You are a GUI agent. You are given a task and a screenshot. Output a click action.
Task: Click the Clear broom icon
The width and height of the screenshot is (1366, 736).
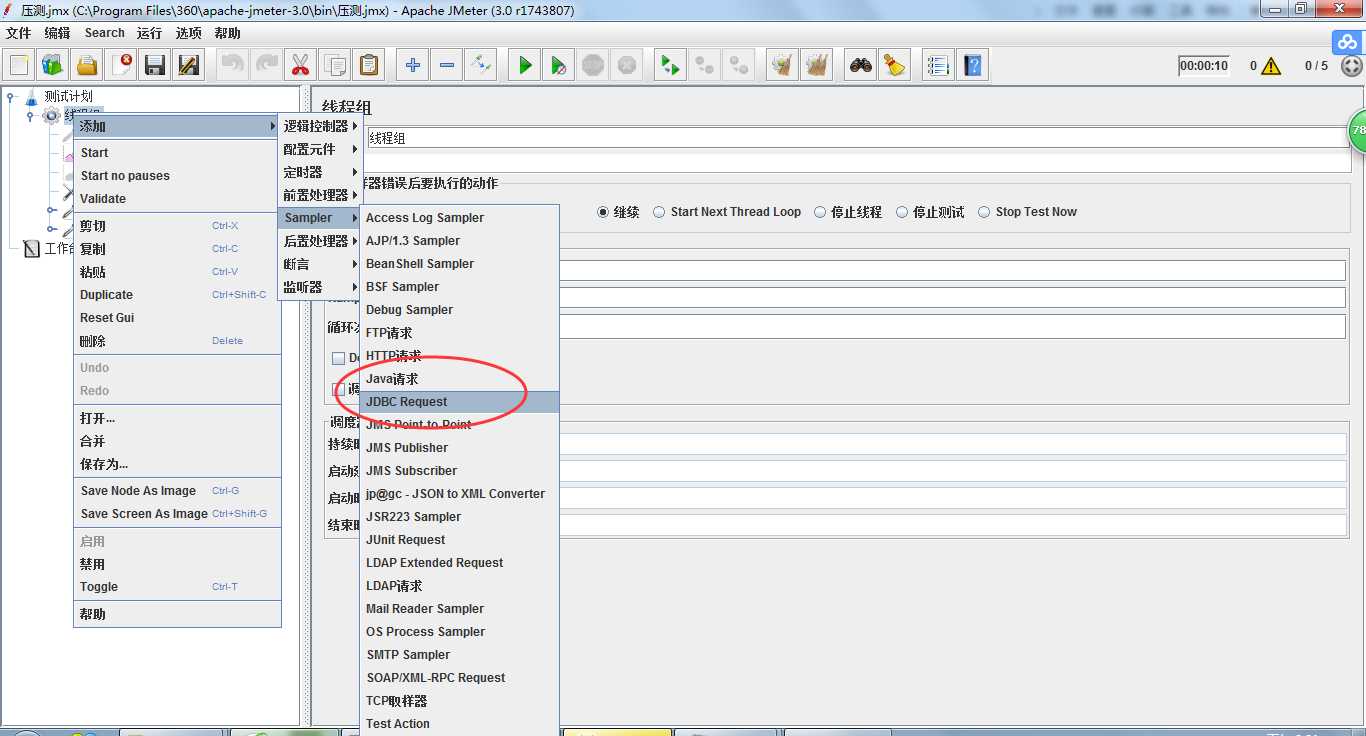click(782, 66)
